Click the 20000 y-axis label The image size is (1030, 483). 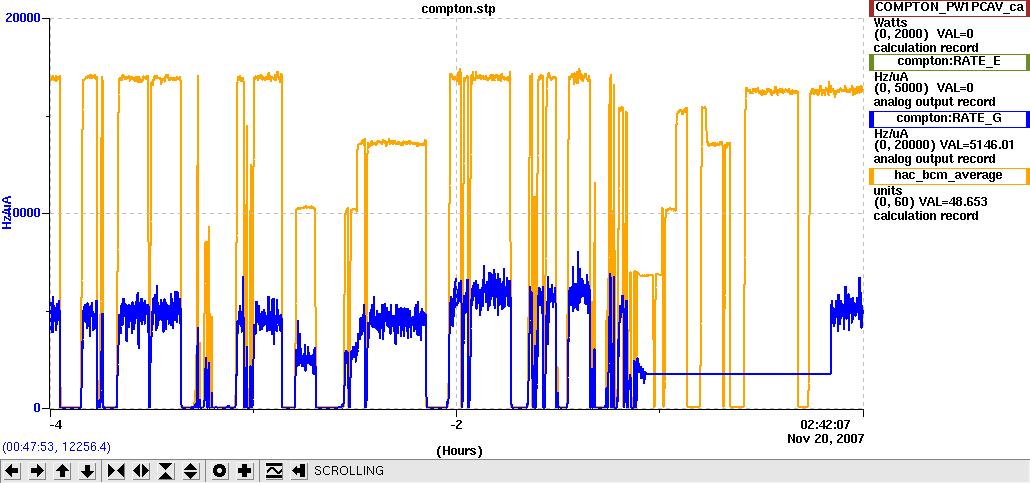tap(24, 18)
